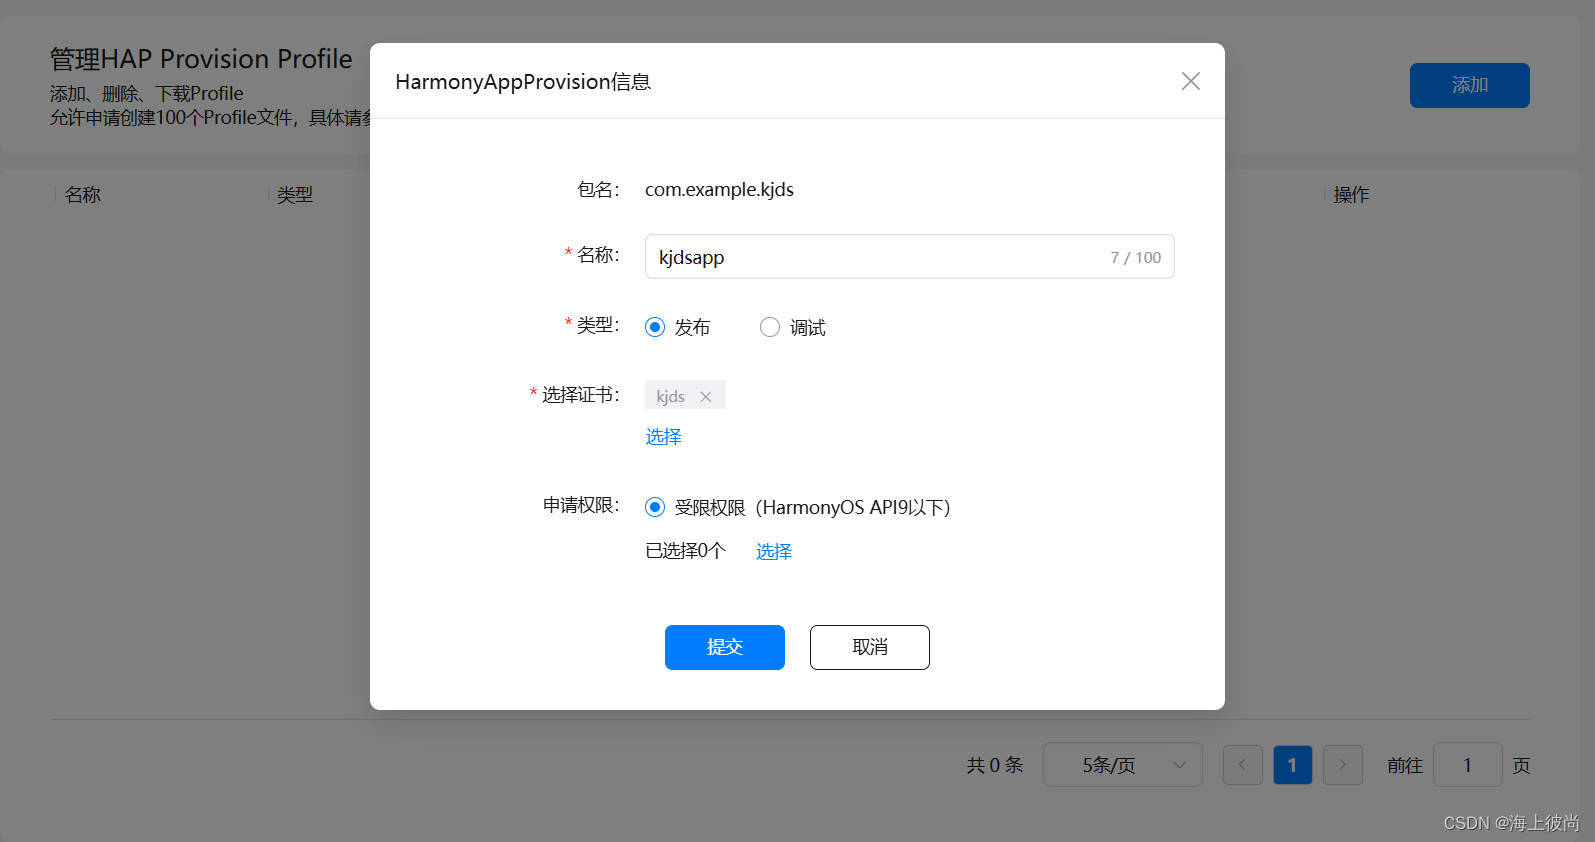Click the 操作 column header
Image resolution: width=1595 pixels, height=842 pixels.
click(x=1351, y=194)
